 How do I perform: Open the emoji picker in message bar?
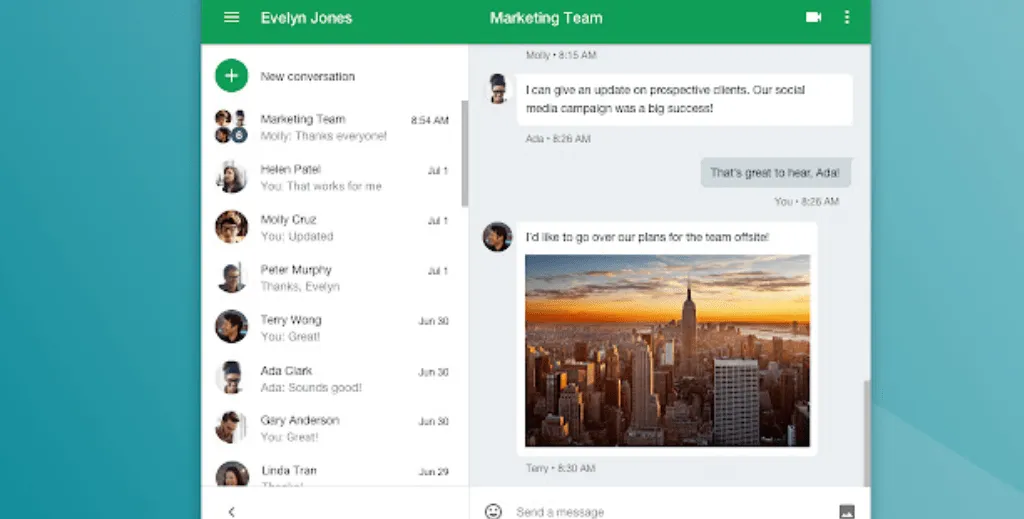pos(493,511)
